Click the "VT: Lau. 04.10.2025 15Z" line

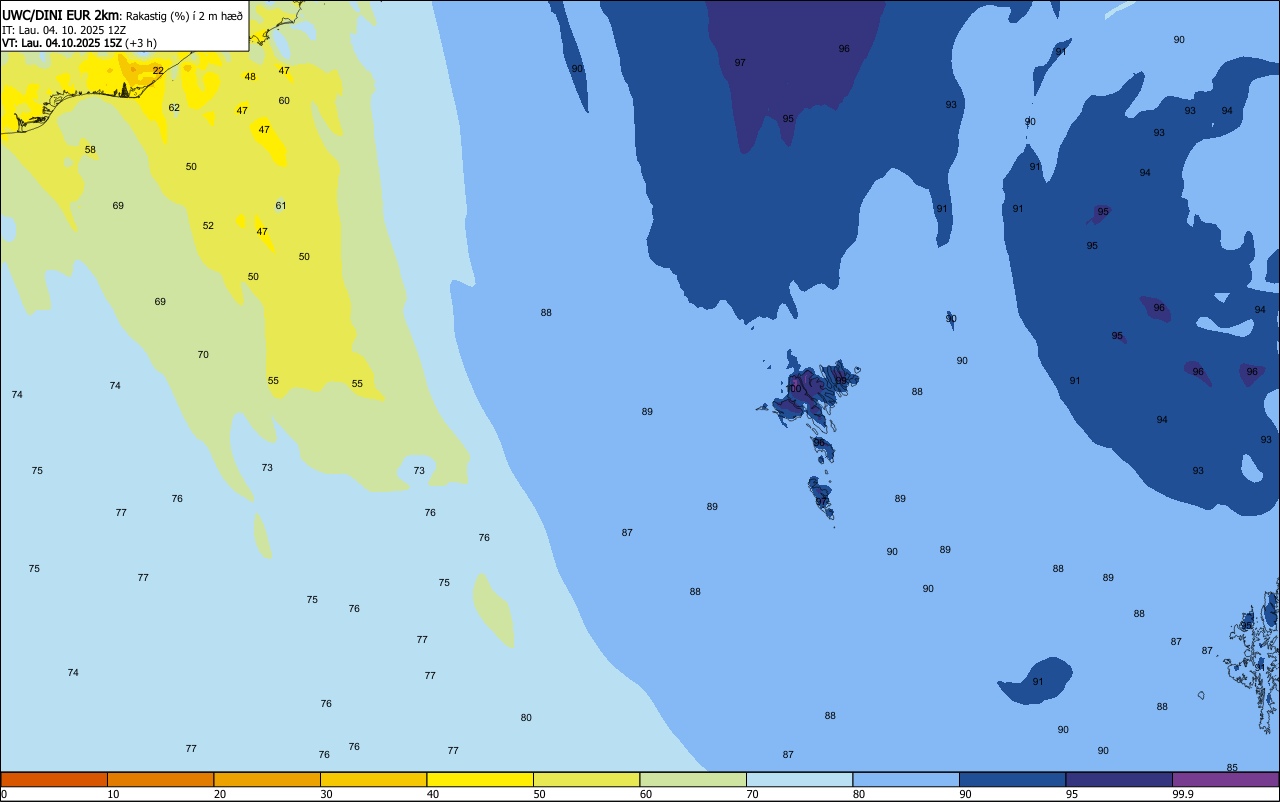61,43
